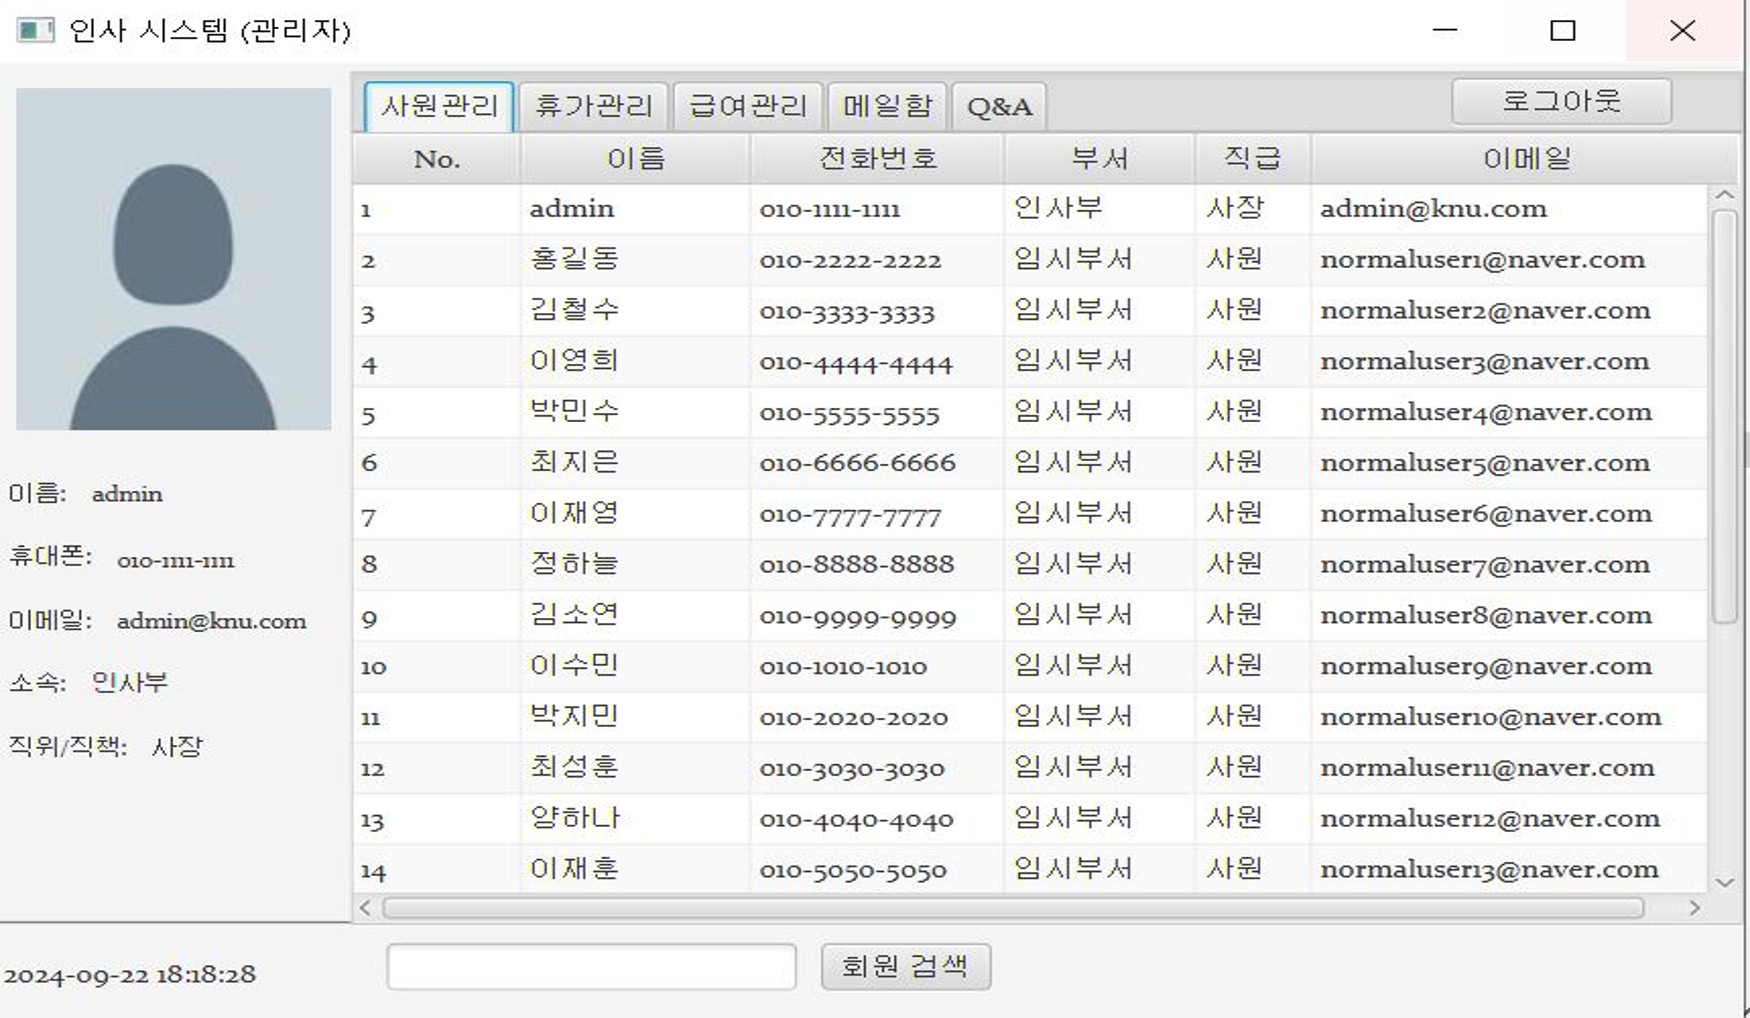
Task: Click the table scroll-up arrow
Action: [x=1724, y=196]
